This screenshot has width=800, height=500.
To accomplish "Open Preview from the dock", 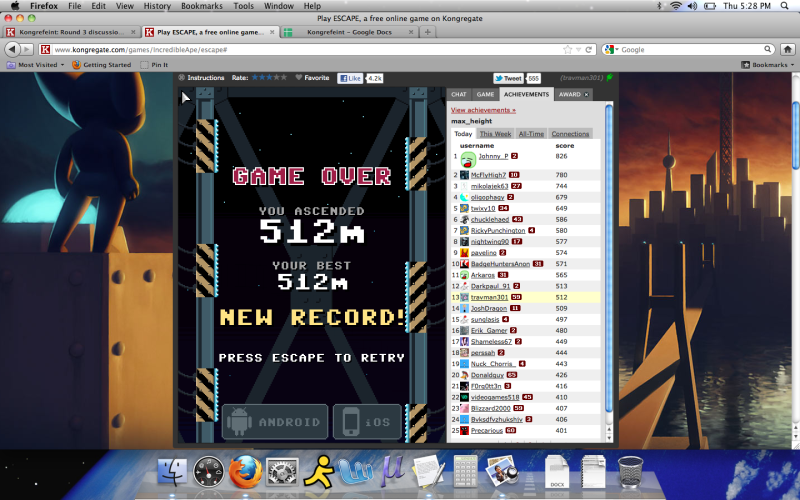I will click(x=501, y=470).
